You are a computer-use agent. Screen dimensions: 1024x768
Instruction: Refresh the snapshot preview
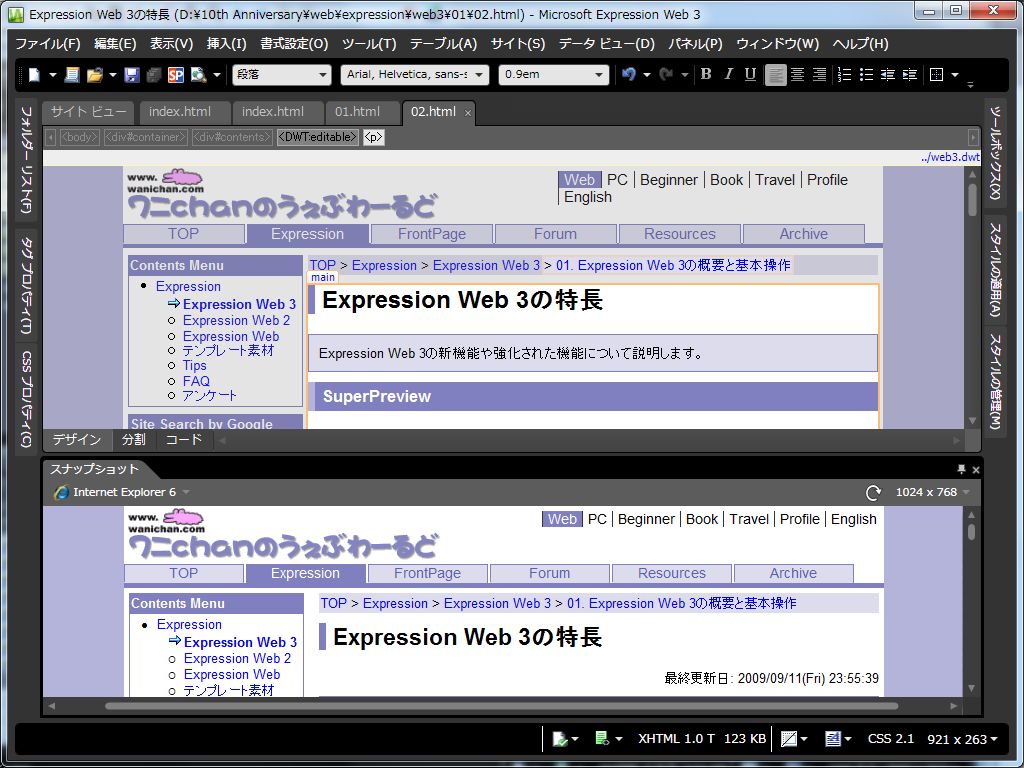pos(873,493)
